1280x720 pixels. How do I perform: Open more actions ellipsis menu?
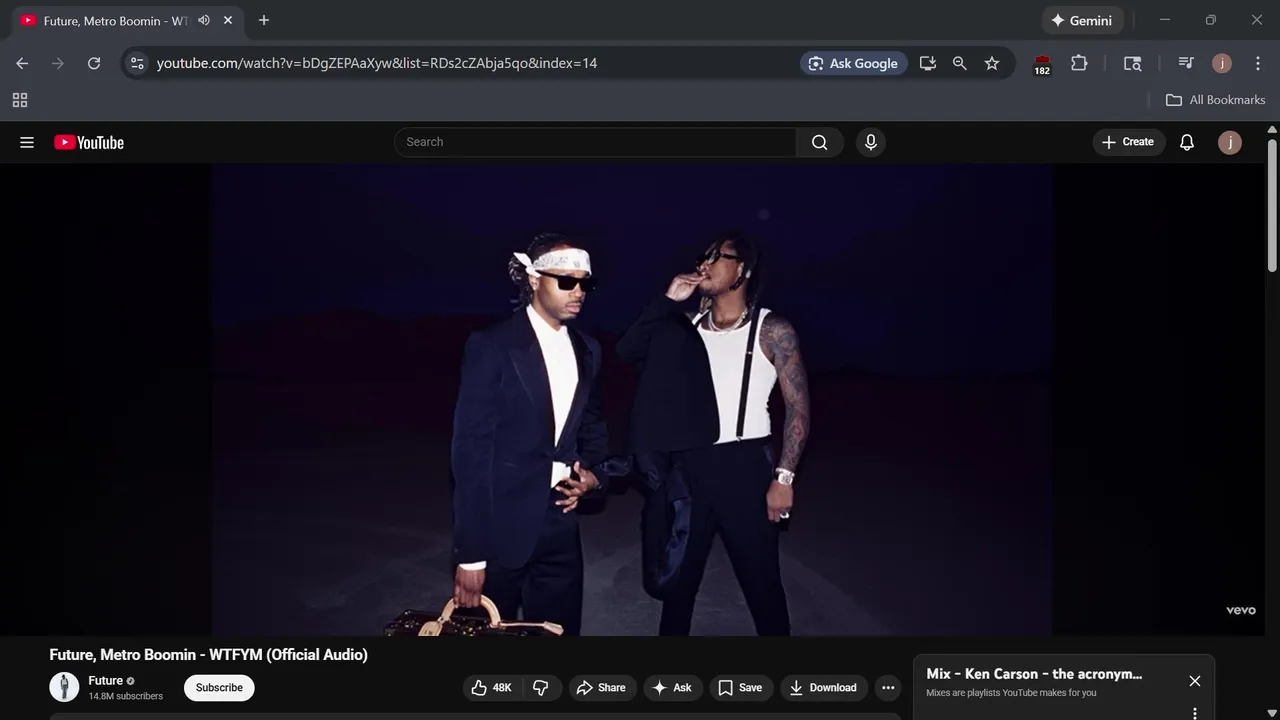[x=888, y=688]
